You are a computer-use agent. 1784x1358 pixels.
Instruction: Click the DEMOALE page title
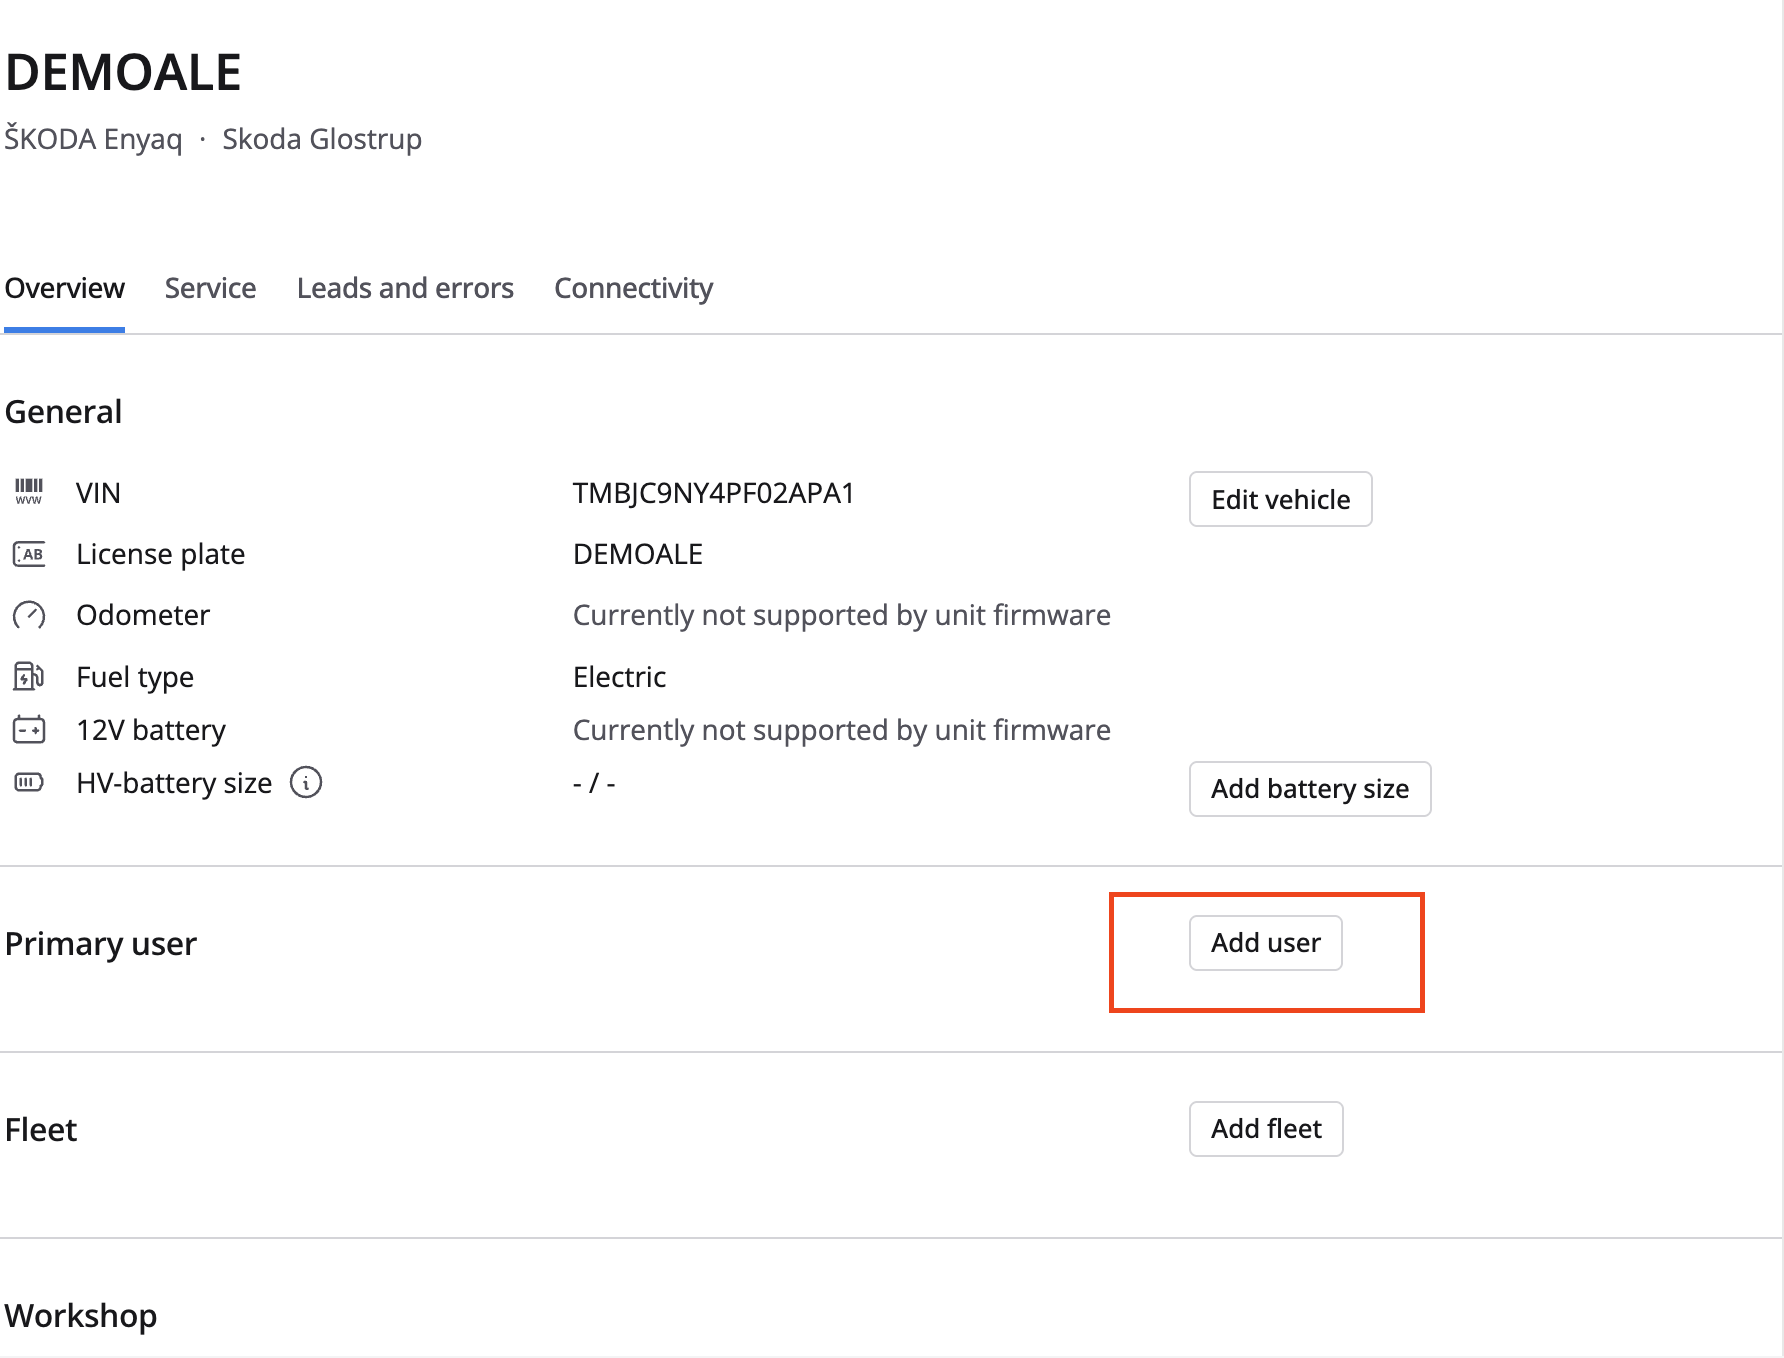point(123,73)
